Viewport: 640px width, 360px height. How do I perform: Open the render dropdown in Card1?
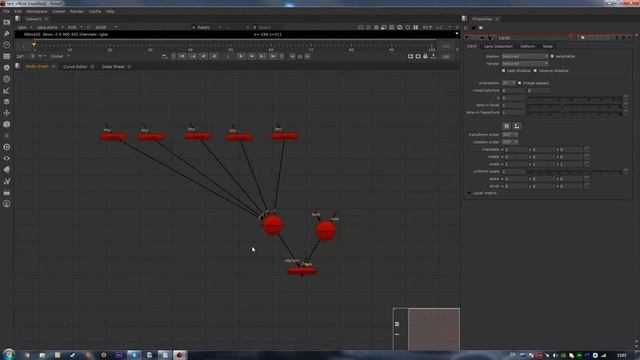525,64
